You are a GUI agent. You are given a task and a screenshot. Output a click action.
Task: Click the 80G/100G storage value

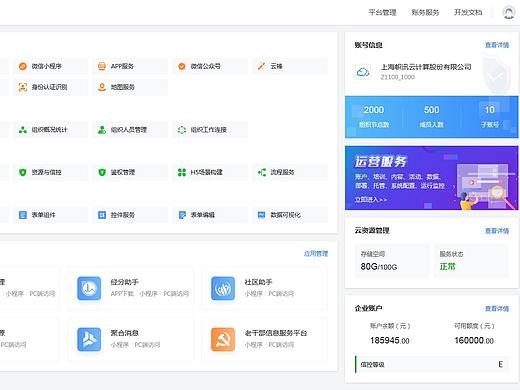click(379, 267)
